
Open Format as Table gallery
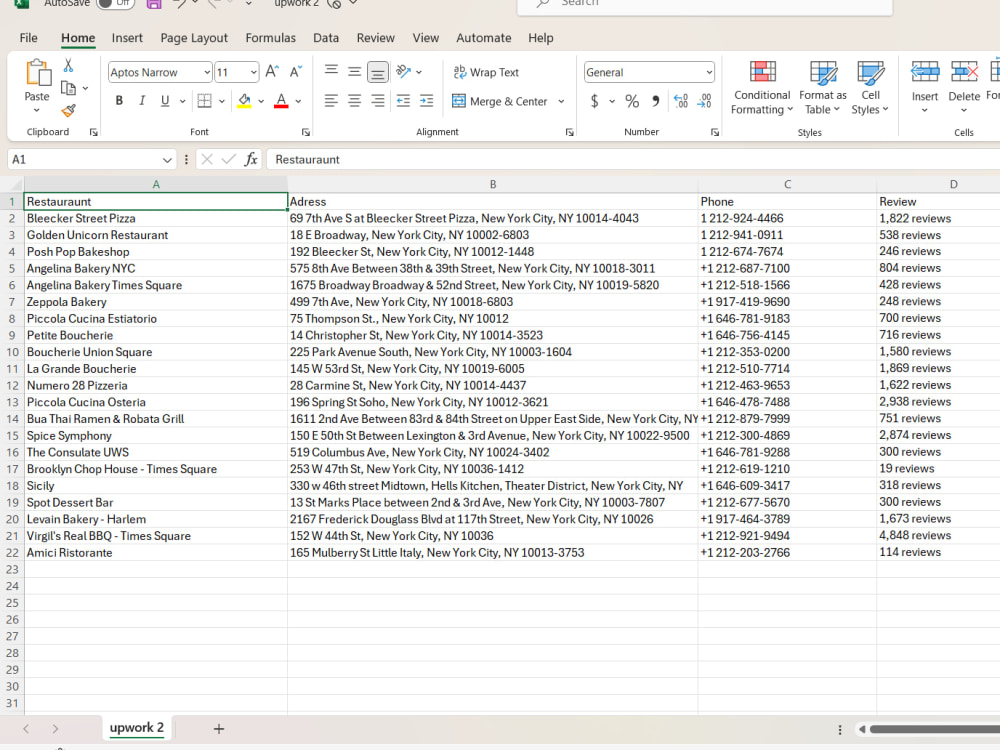pos(823,88)
